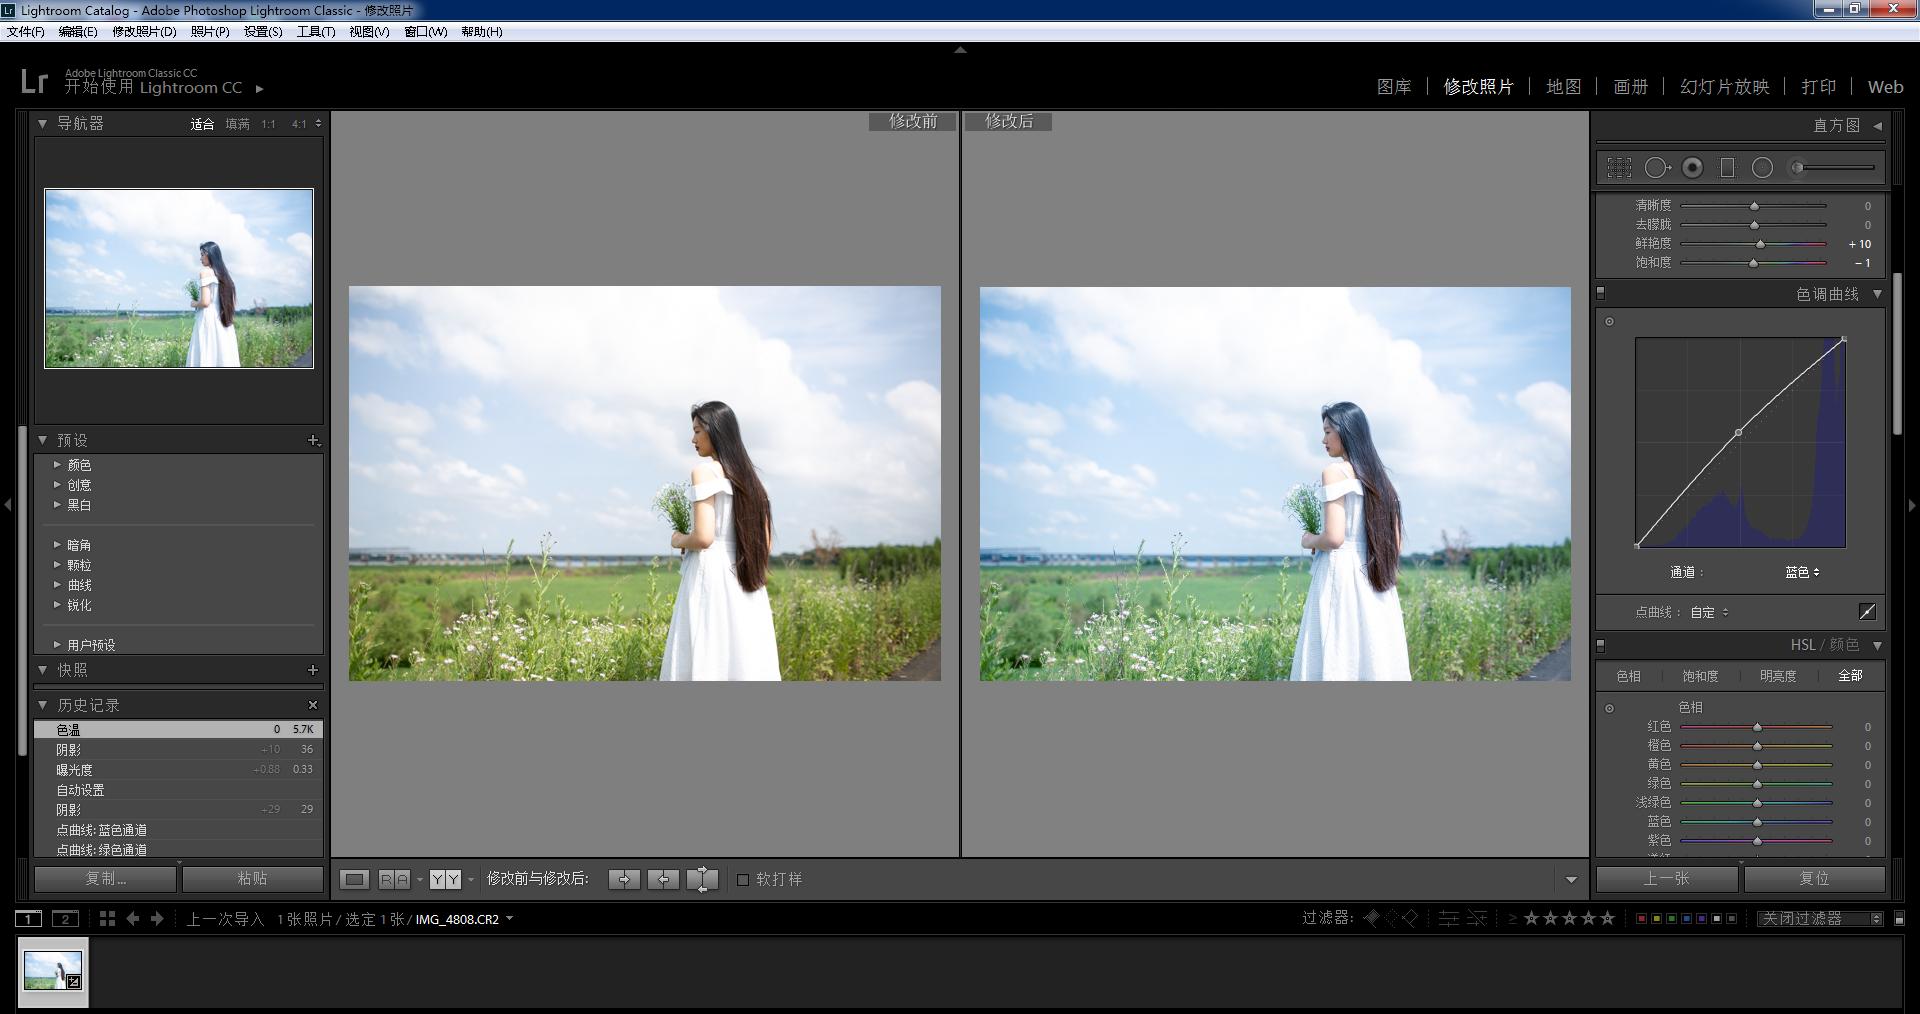The width and height of the screenshot is (1920, 1014).
Task: Copy before settings to after
Action: tap(624, 879)
